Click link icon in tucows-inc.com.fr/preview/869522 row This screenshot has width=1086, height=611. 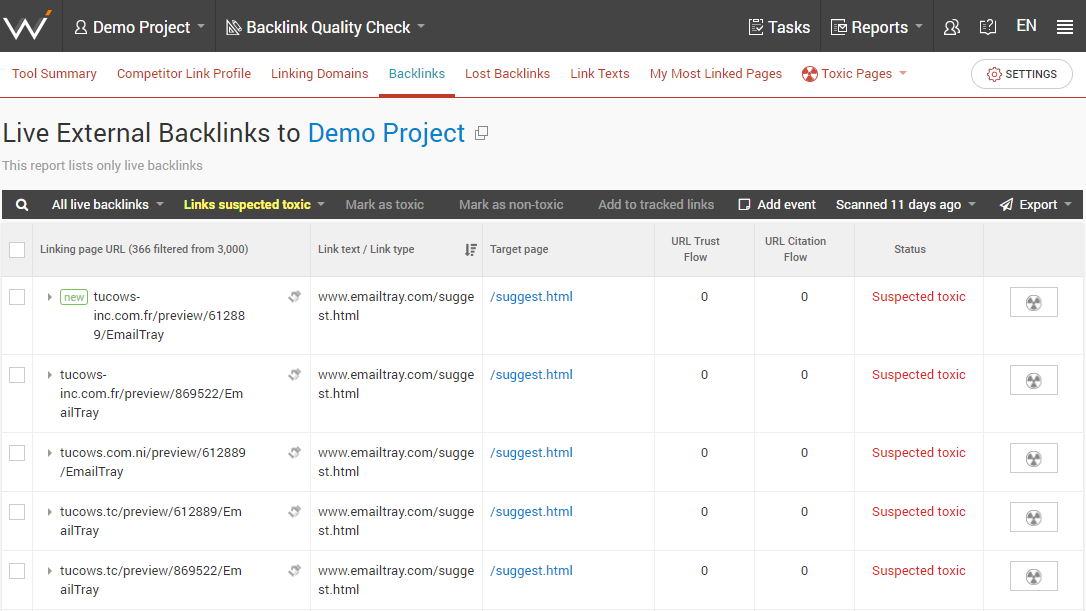tap(294, 375)
